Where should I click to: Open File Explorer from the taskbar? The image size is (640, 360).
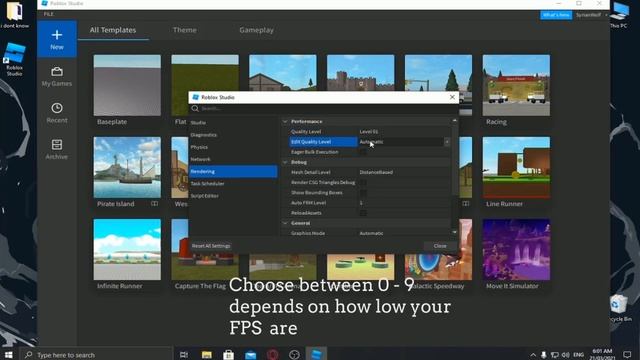tap(207, 355)
